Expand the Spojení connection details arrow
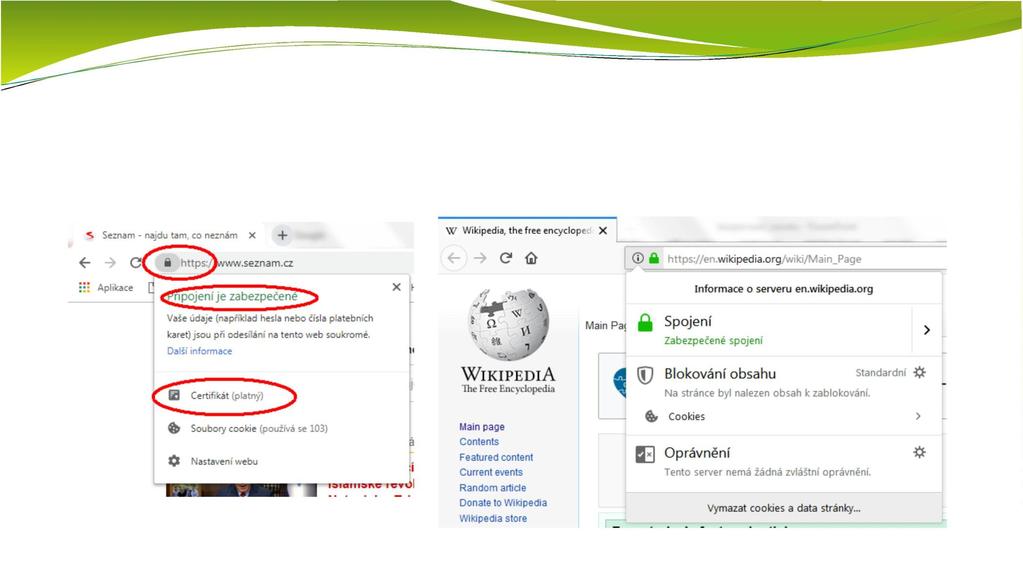1023x566 pixels. [926, 330]
